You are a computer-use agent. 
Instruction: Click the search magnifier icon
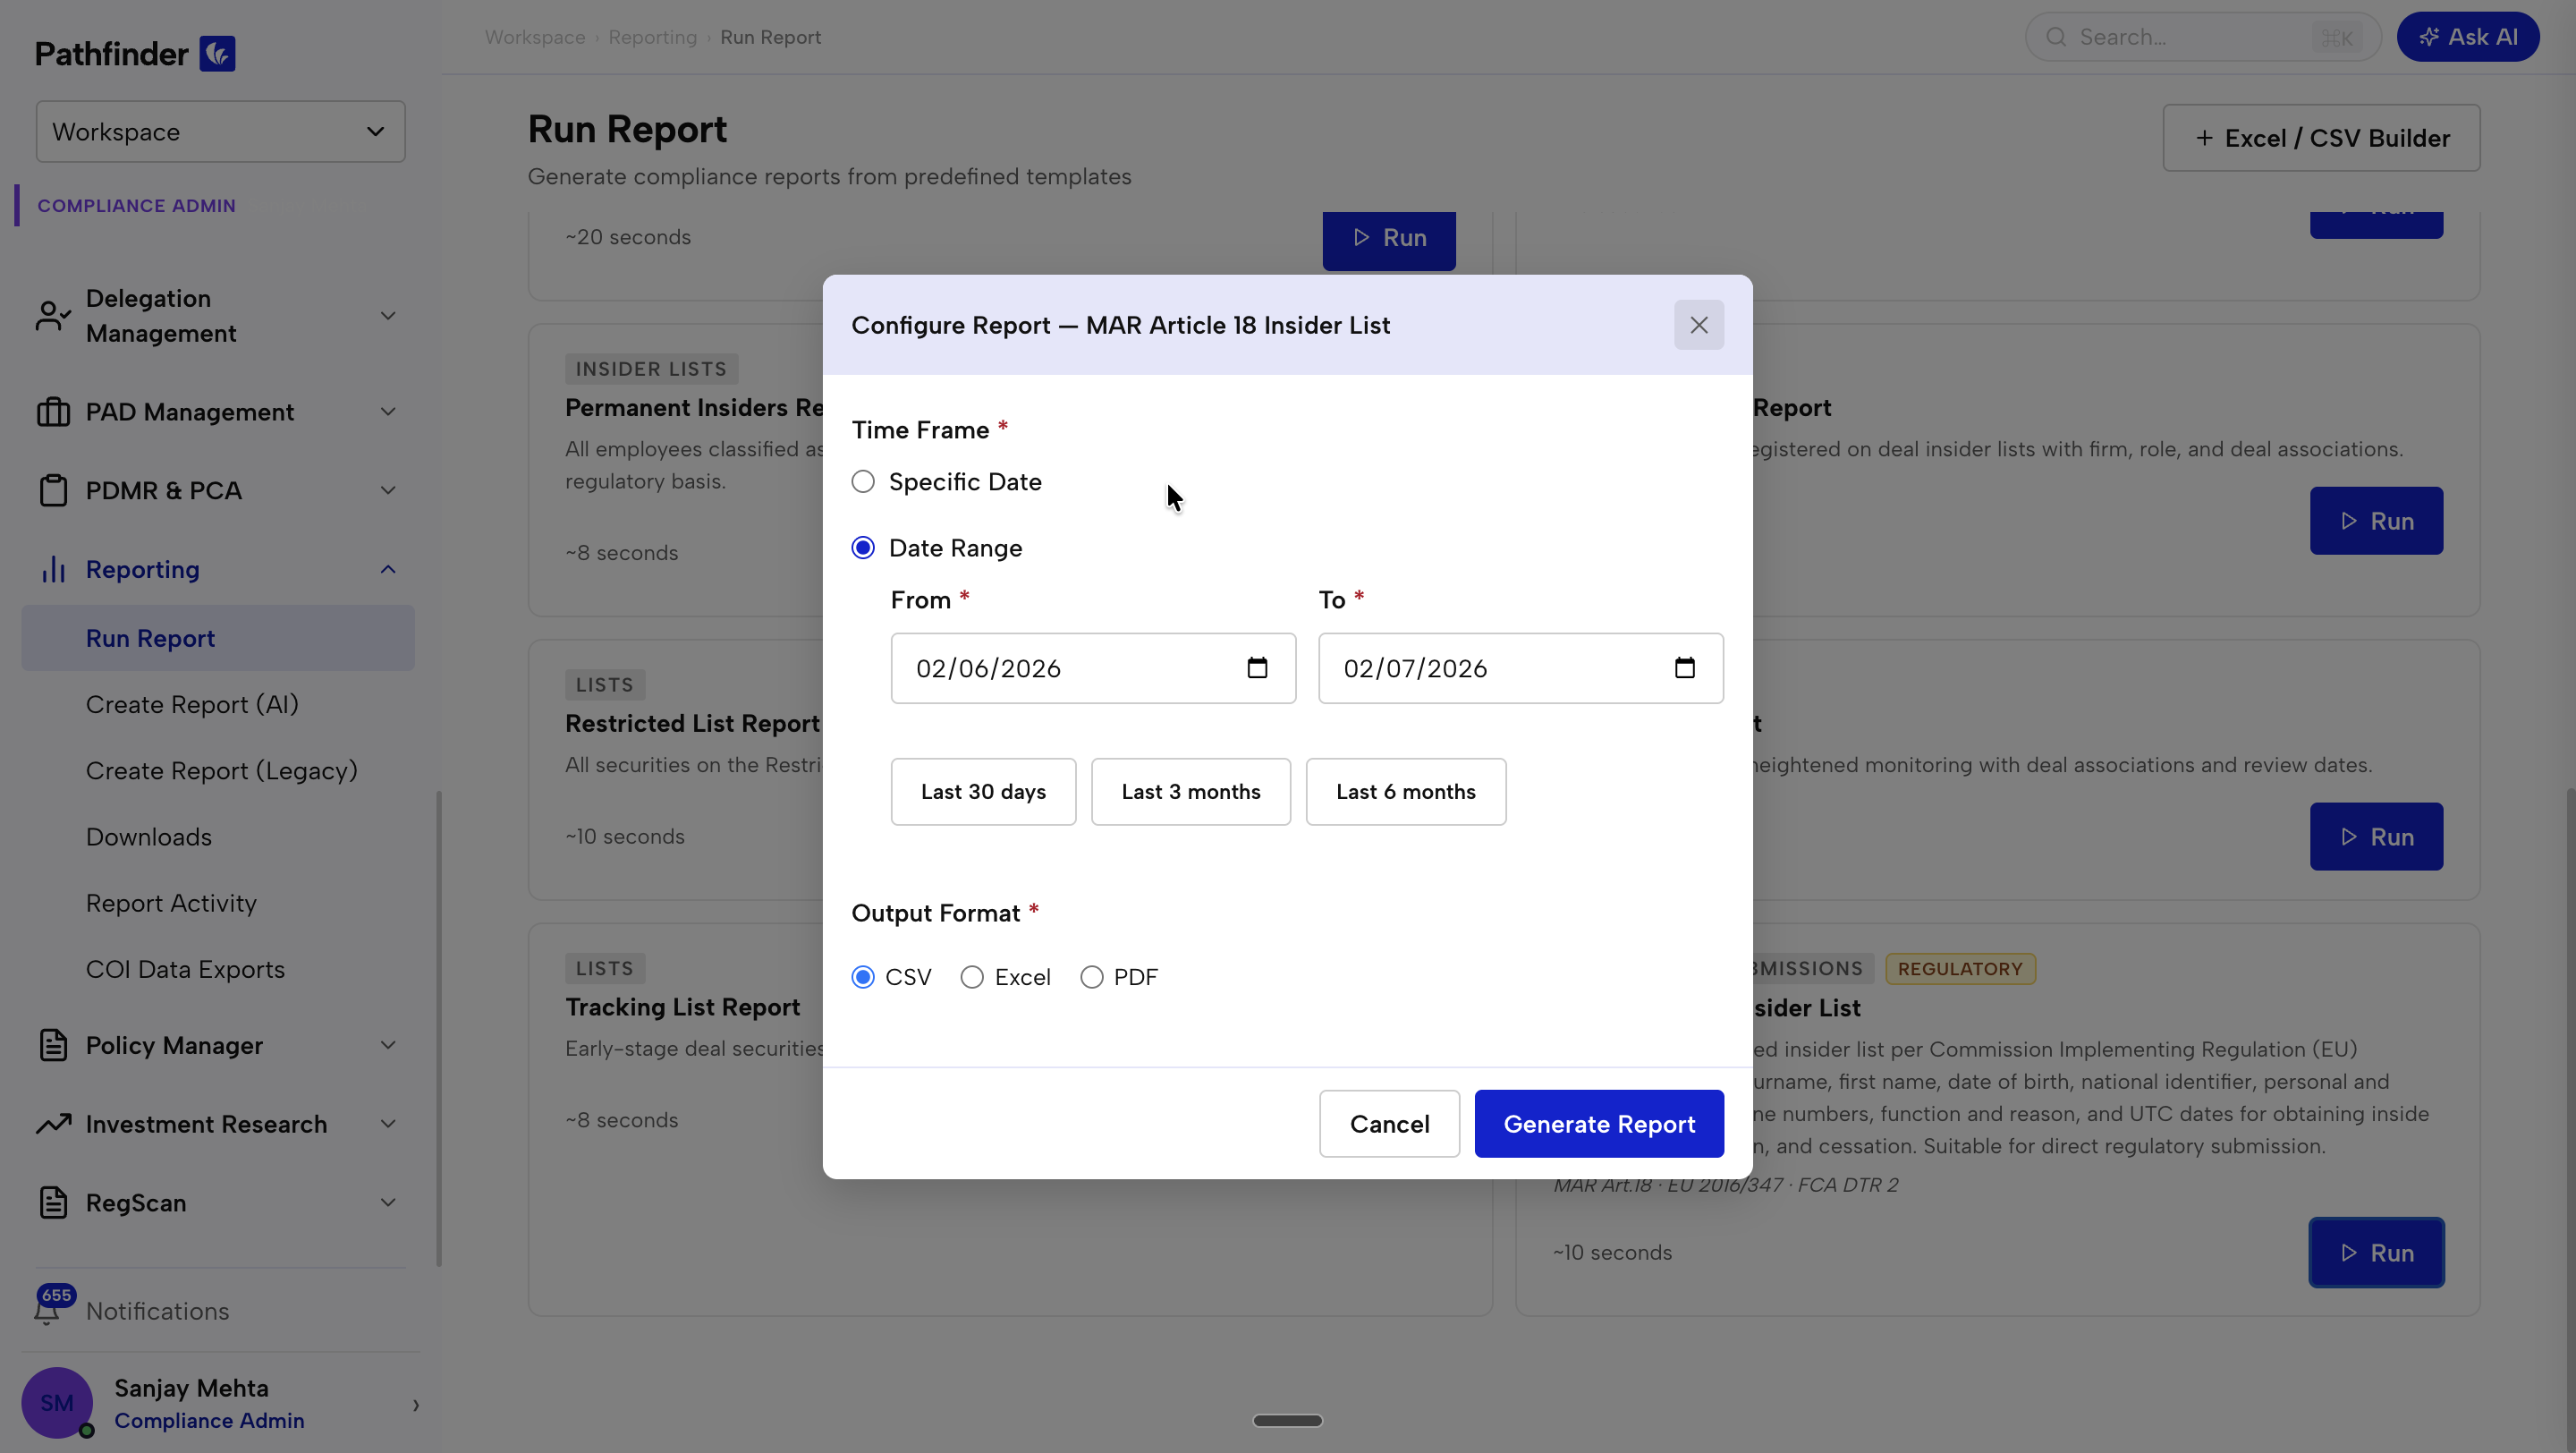point(2056,37)
